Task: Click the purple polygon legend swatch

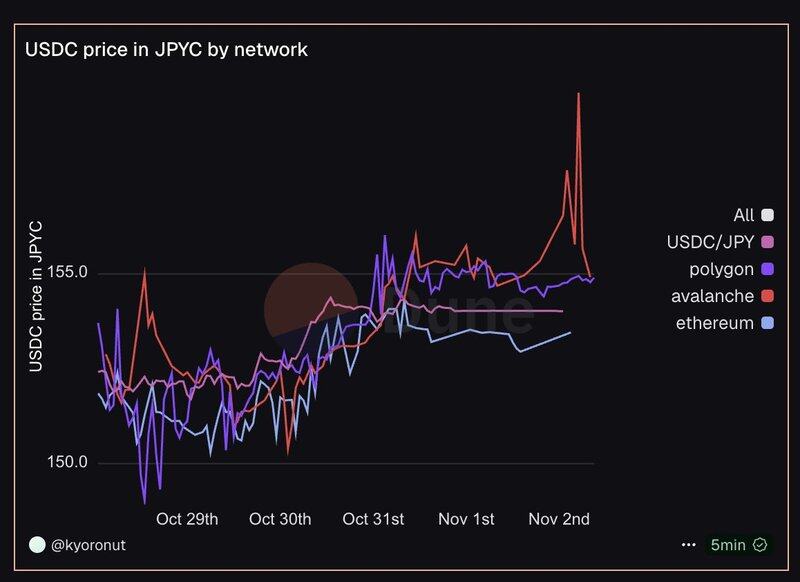Action: tap(768, 269)
